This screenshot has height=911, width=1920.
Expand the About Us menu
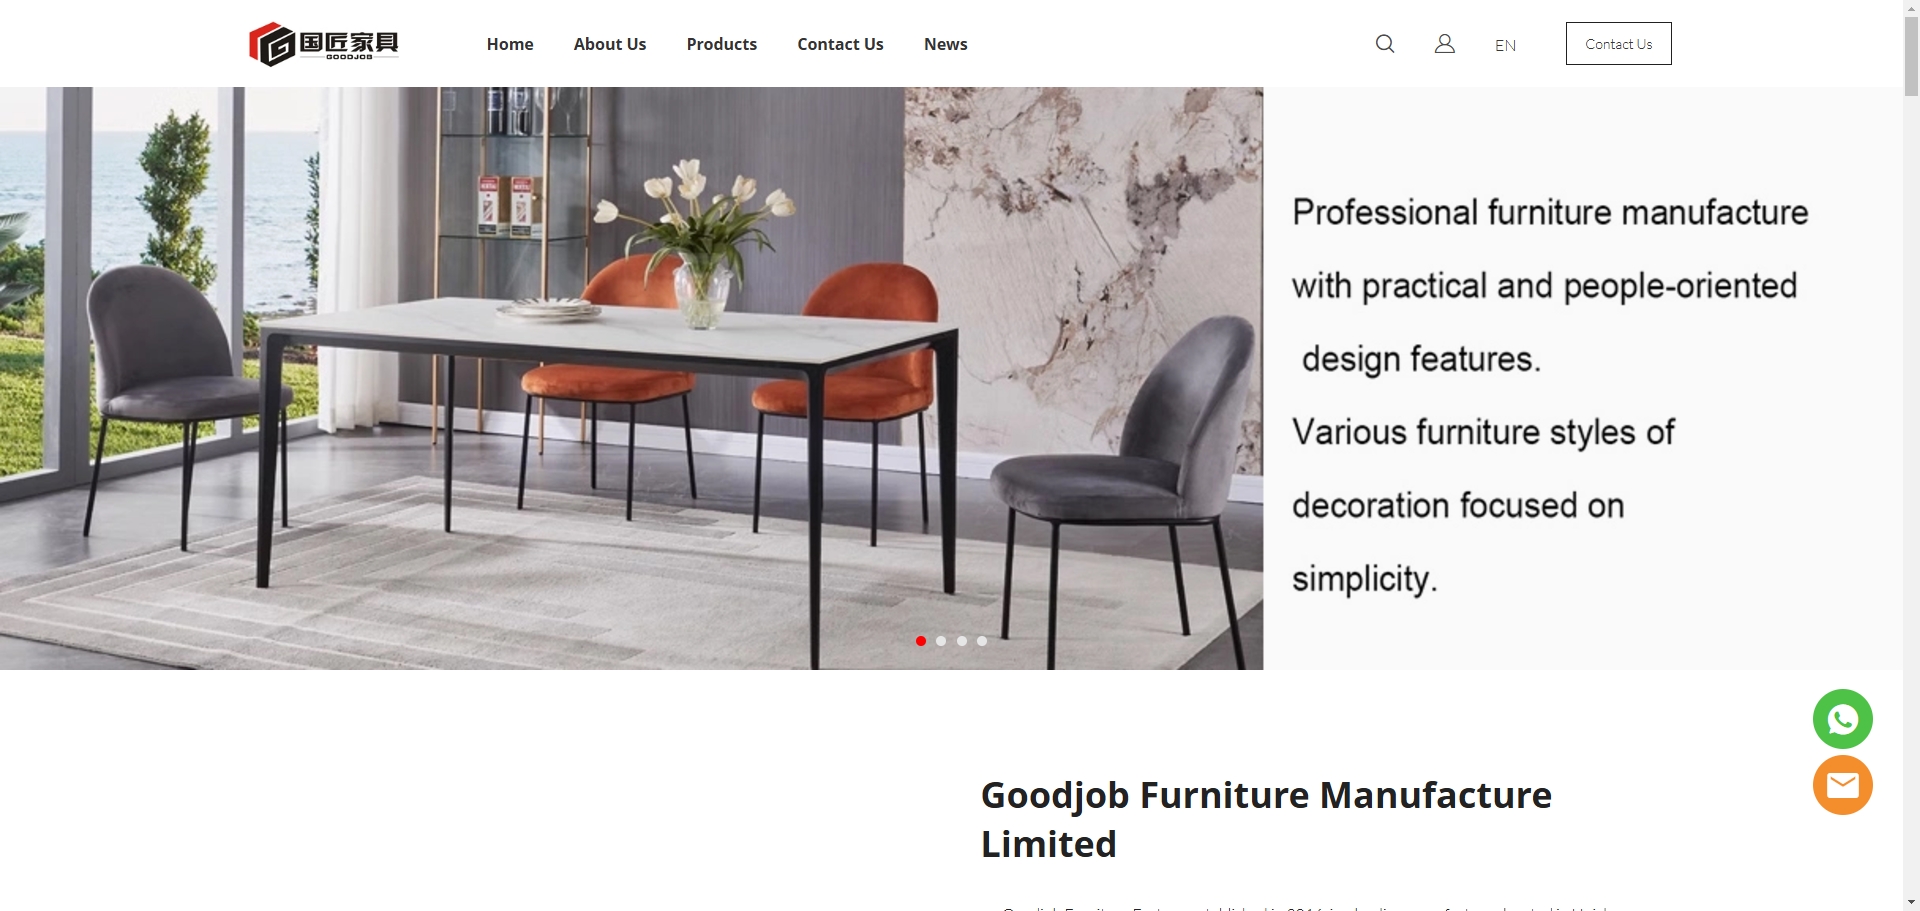point(610,44)
